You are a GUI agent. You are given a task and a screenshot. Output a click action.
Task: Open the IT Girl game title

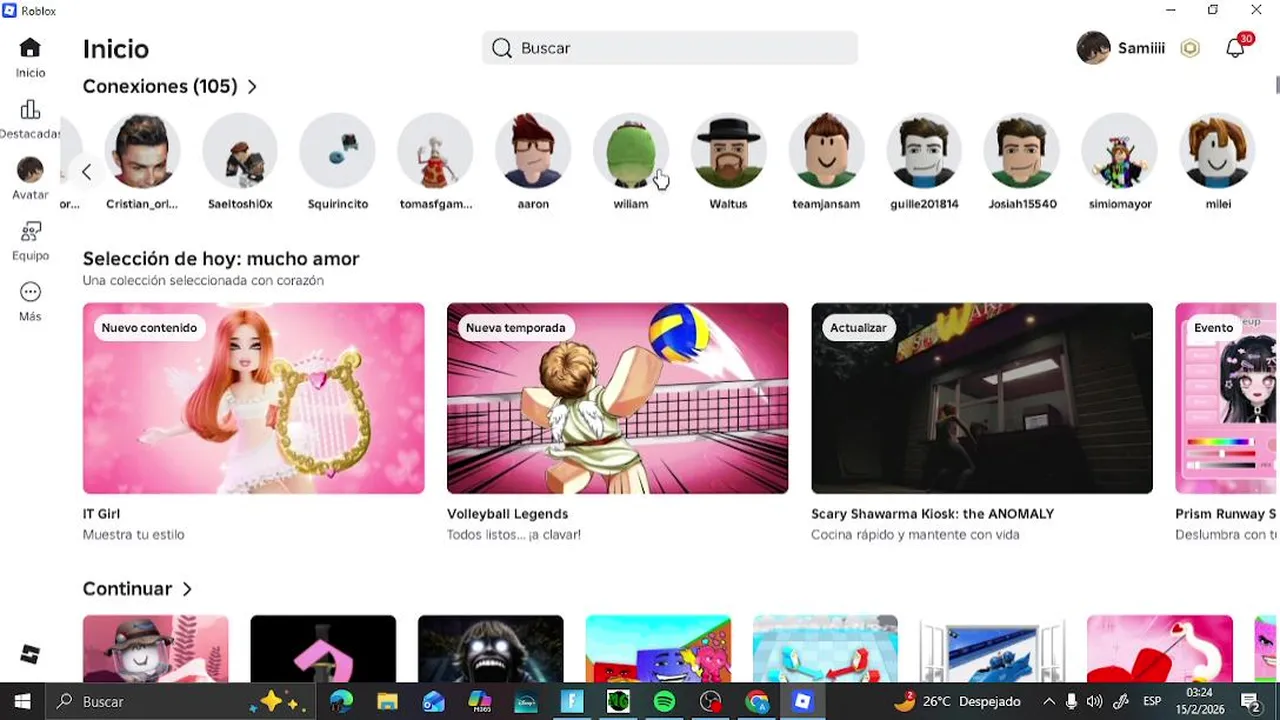coord(101,514)
